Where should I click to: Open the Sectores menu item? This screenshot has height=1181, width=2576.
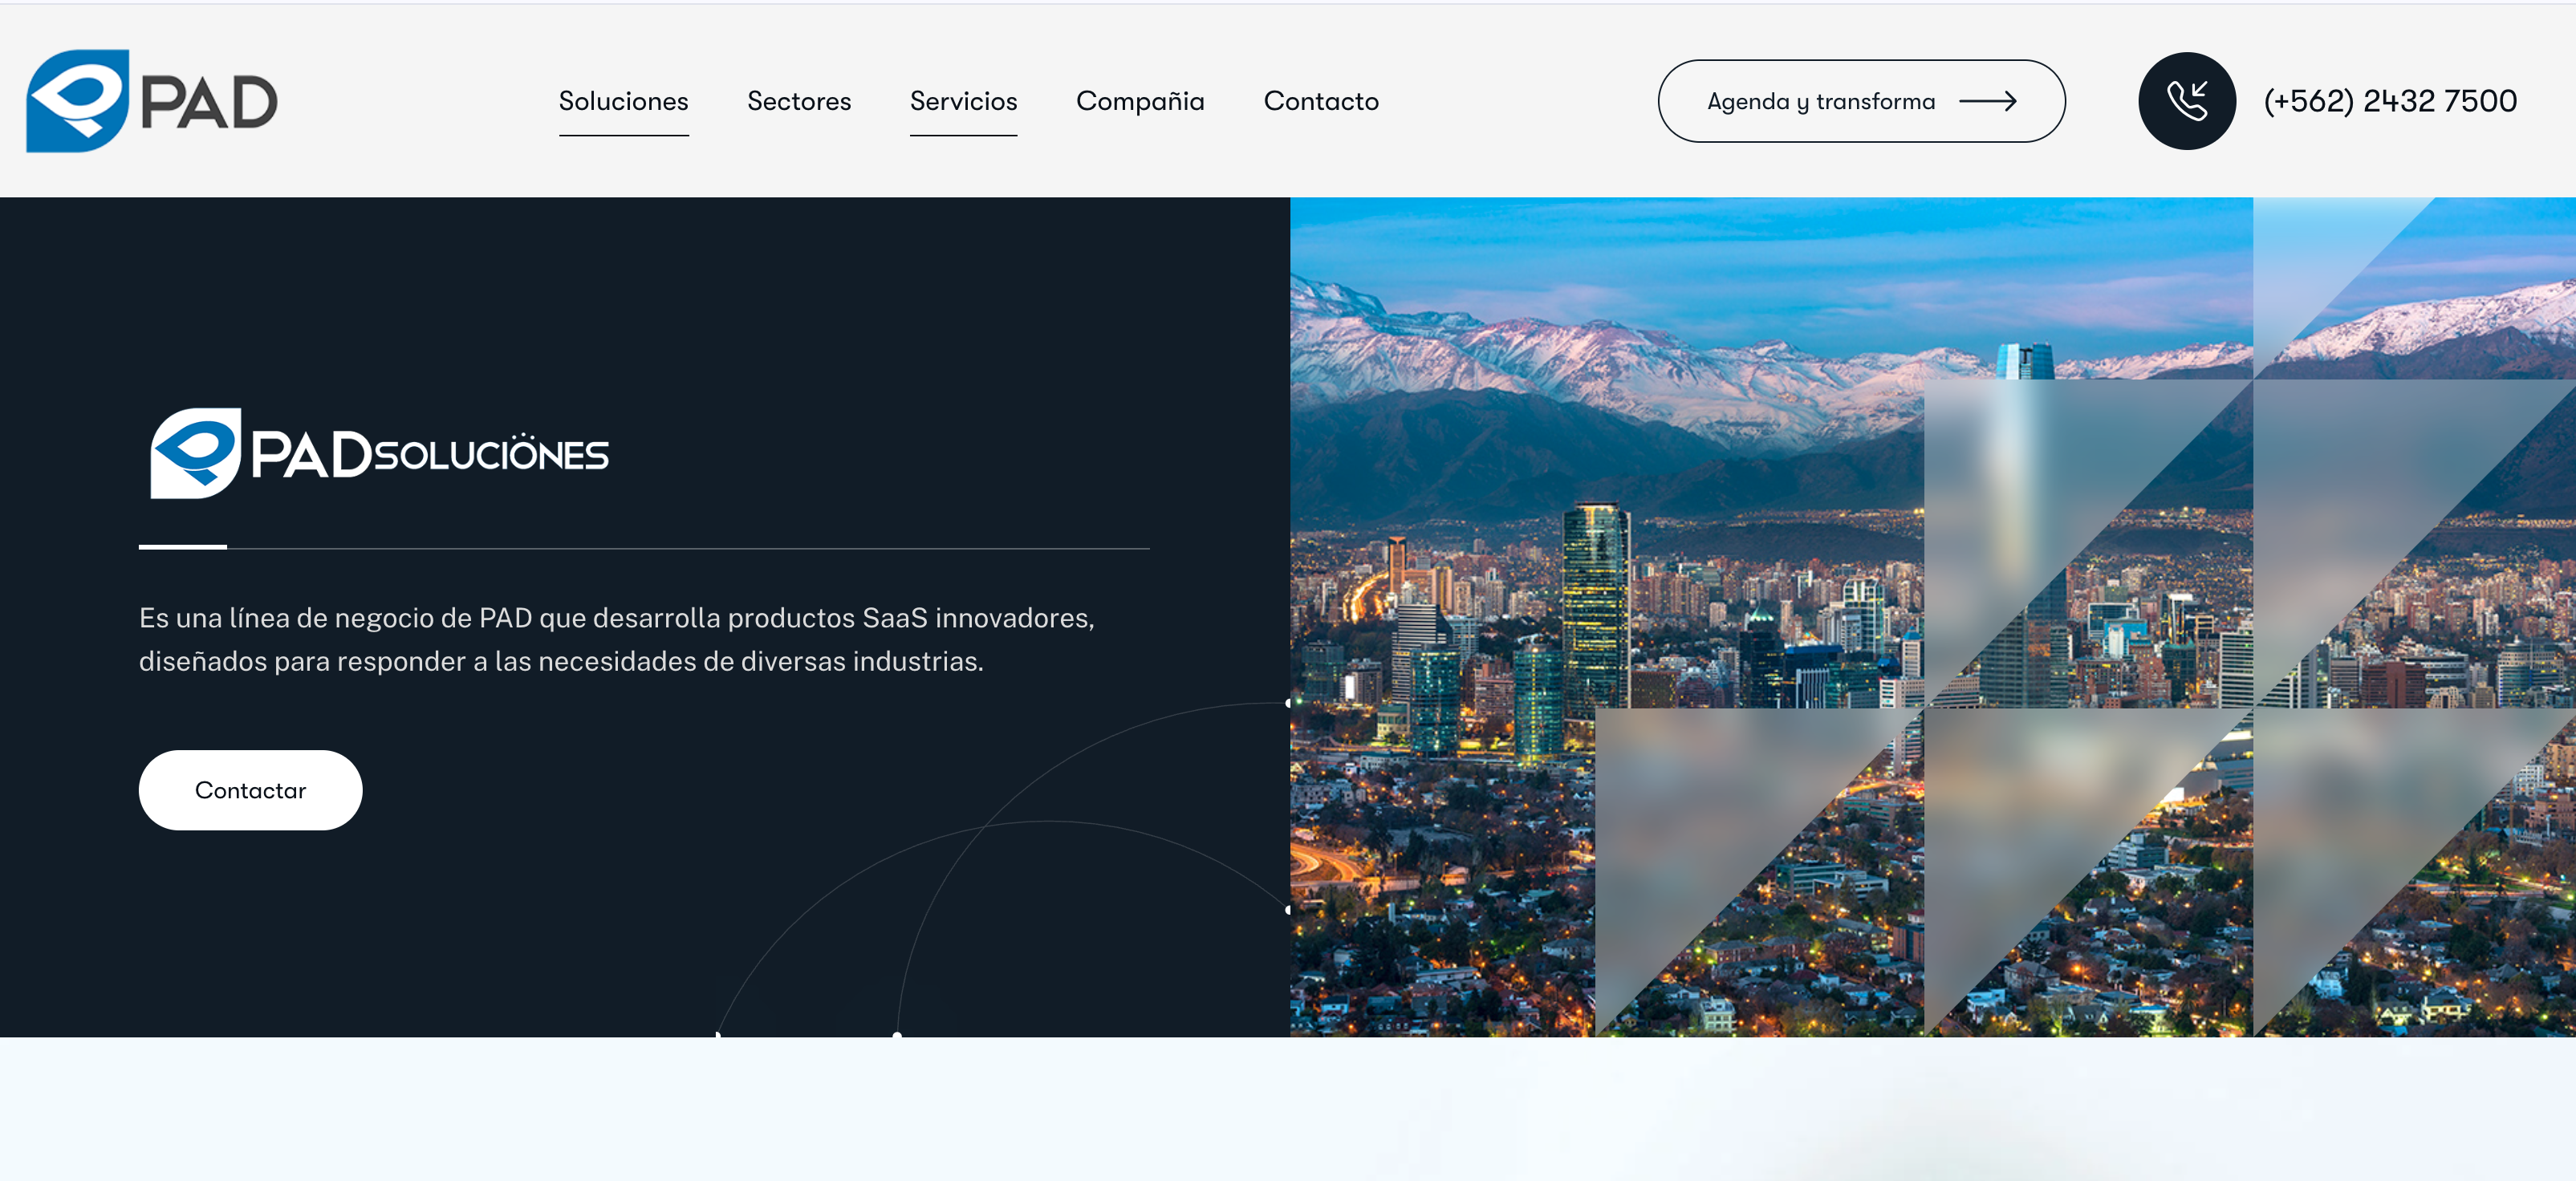pos(798,101)
